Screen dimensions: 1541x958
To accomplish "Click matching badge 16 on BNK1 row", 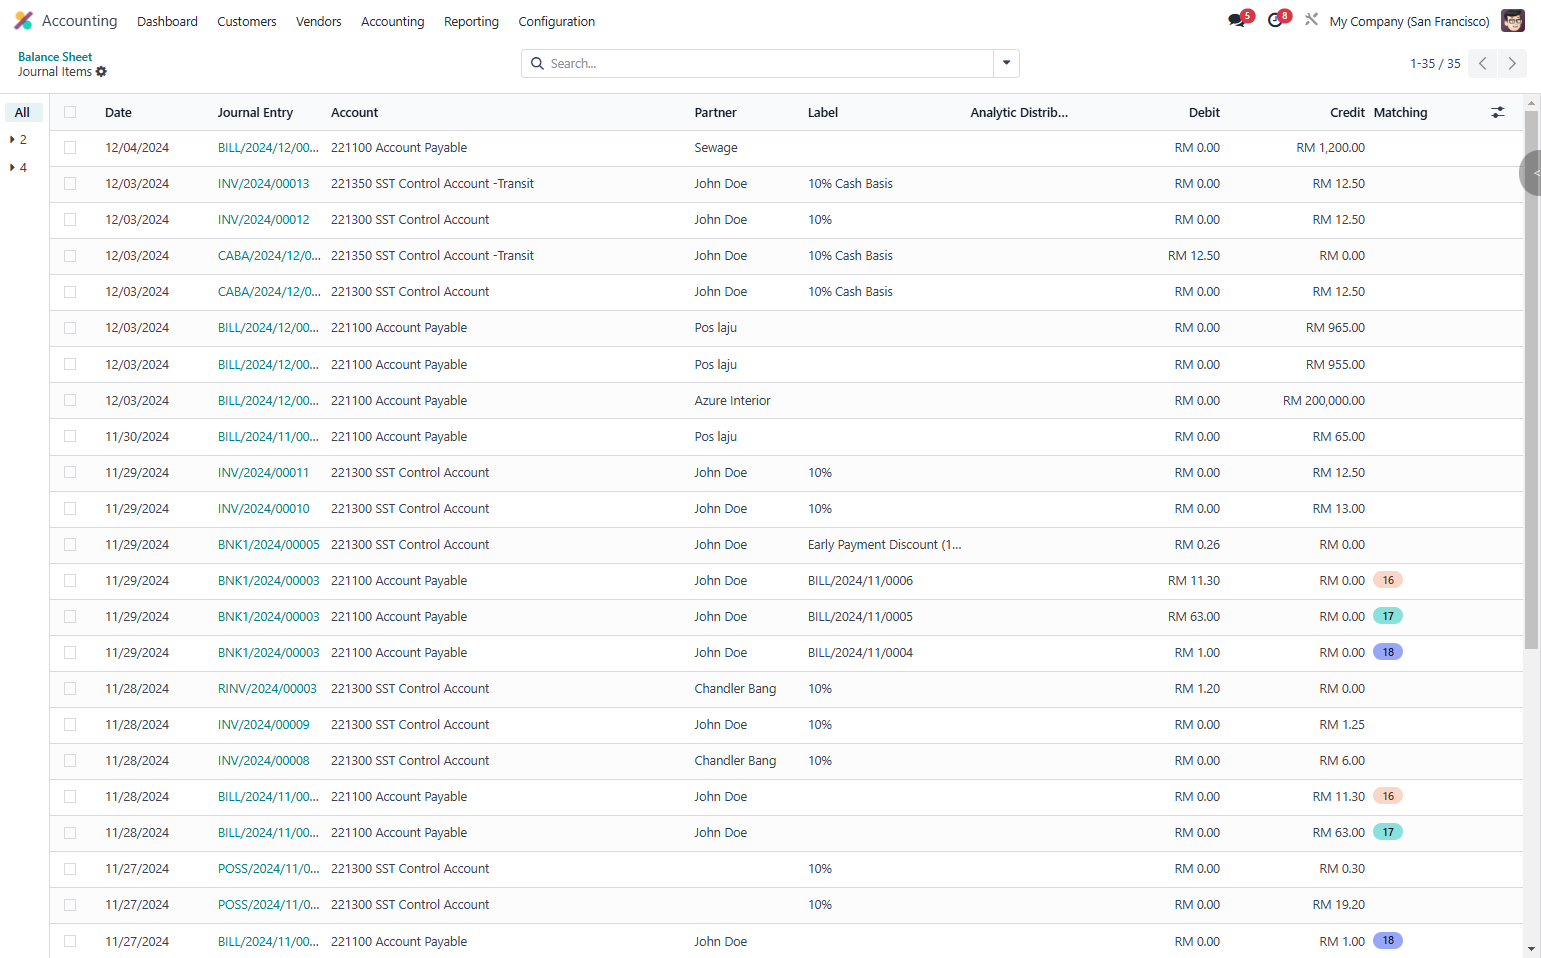I will click(1388, 580).
